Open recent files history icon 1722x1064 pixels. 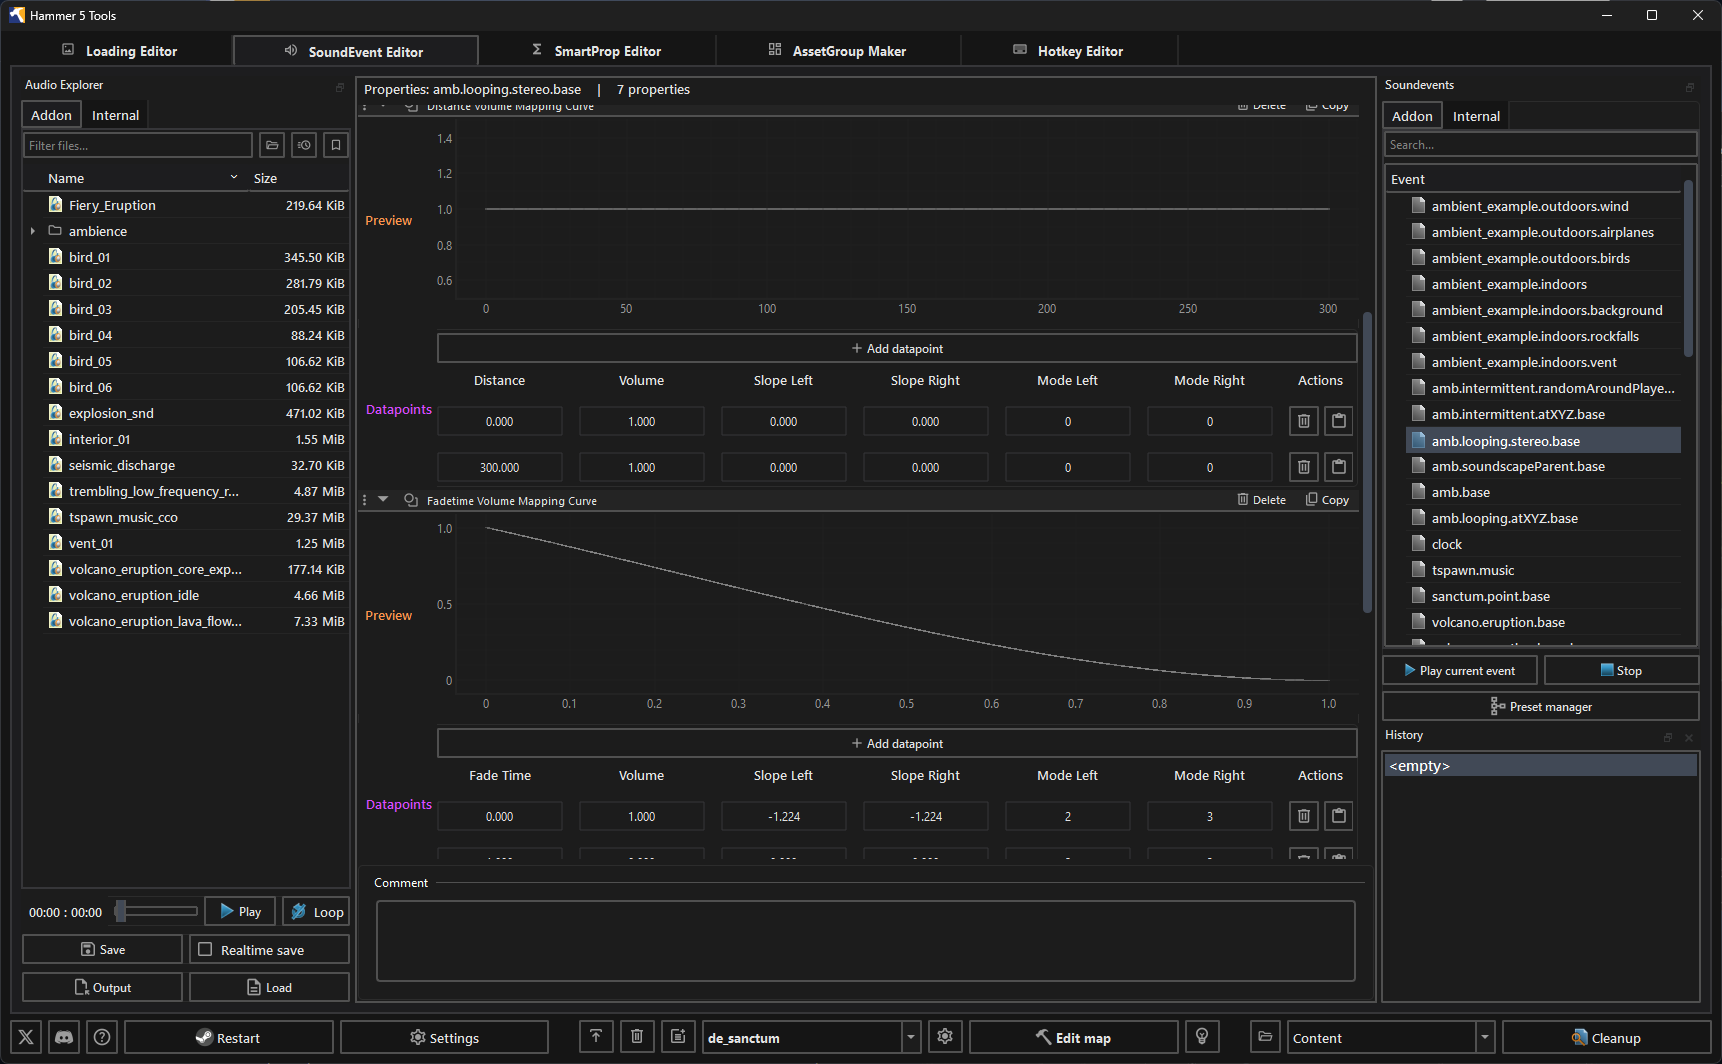coord(303,145)
